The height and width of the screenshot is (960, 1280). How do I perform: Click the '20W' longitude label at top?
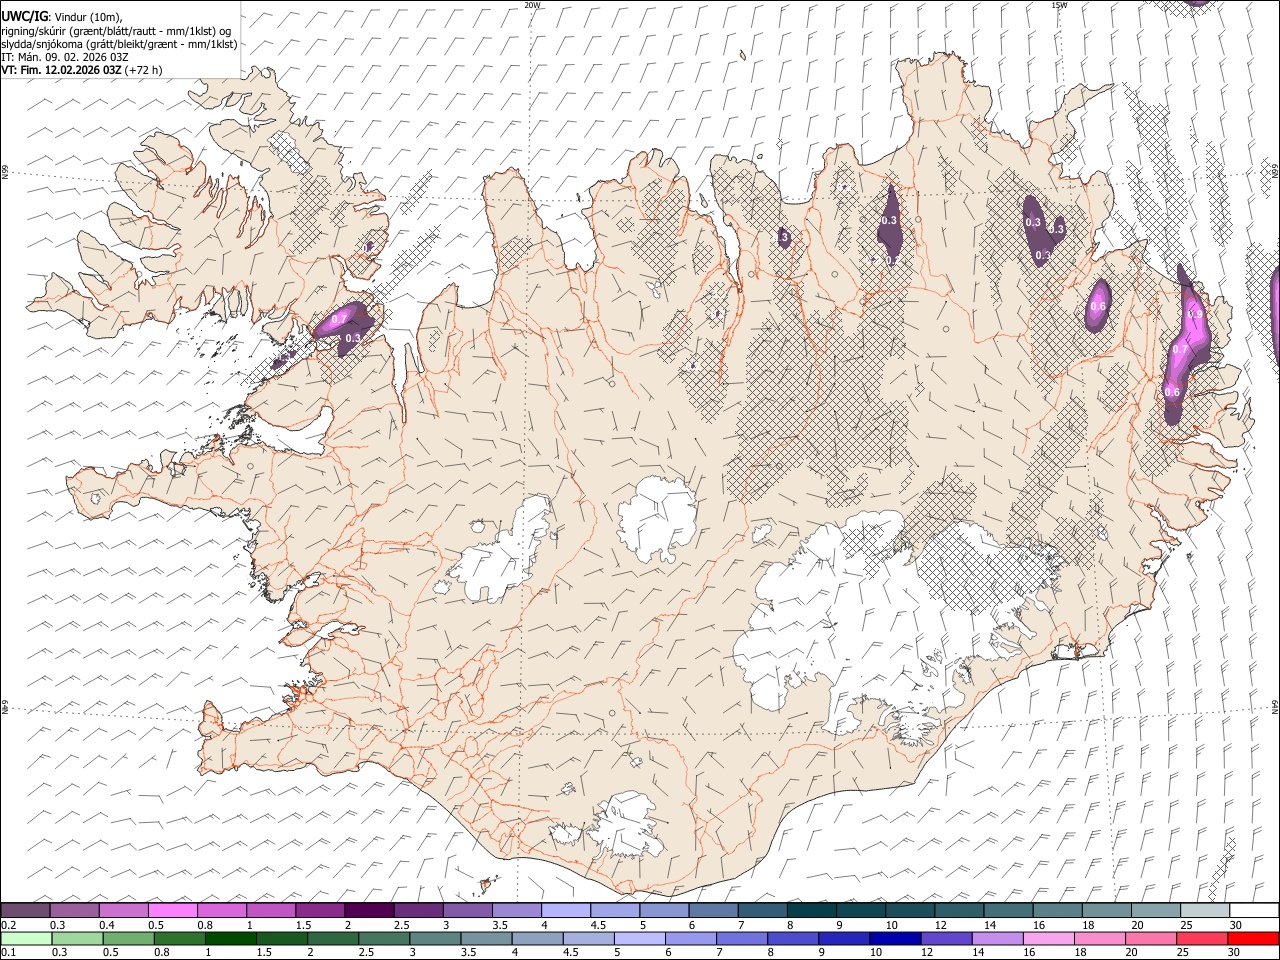(x=532, y=5)
